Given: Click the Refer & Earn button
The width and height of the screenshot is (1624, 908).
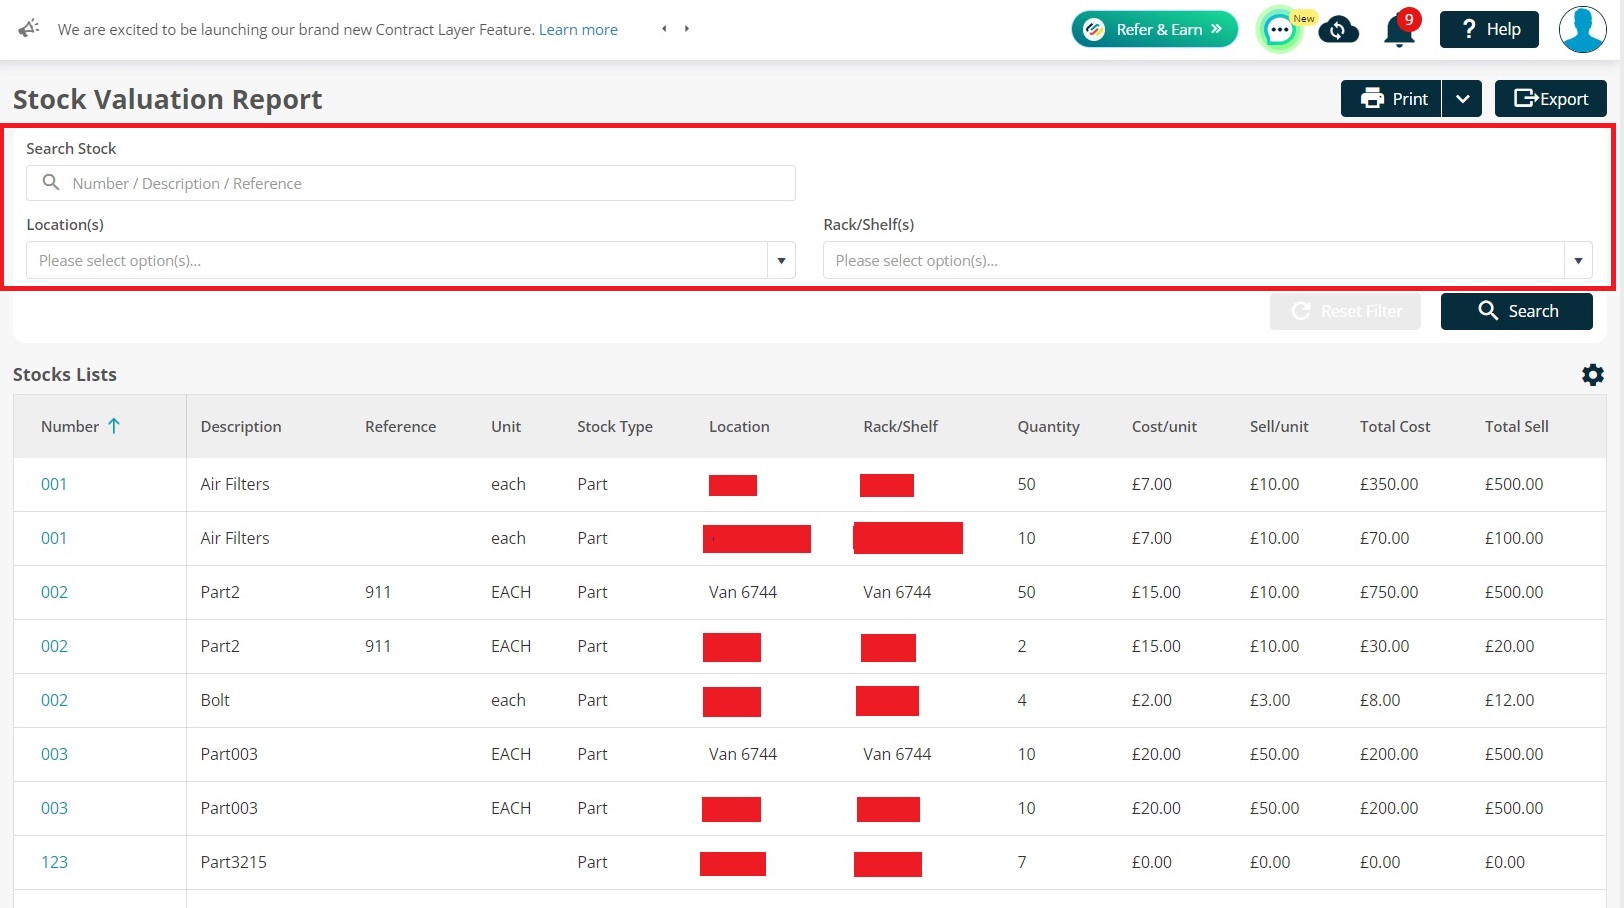Looking at the screenshot, I should [1154, 29].
